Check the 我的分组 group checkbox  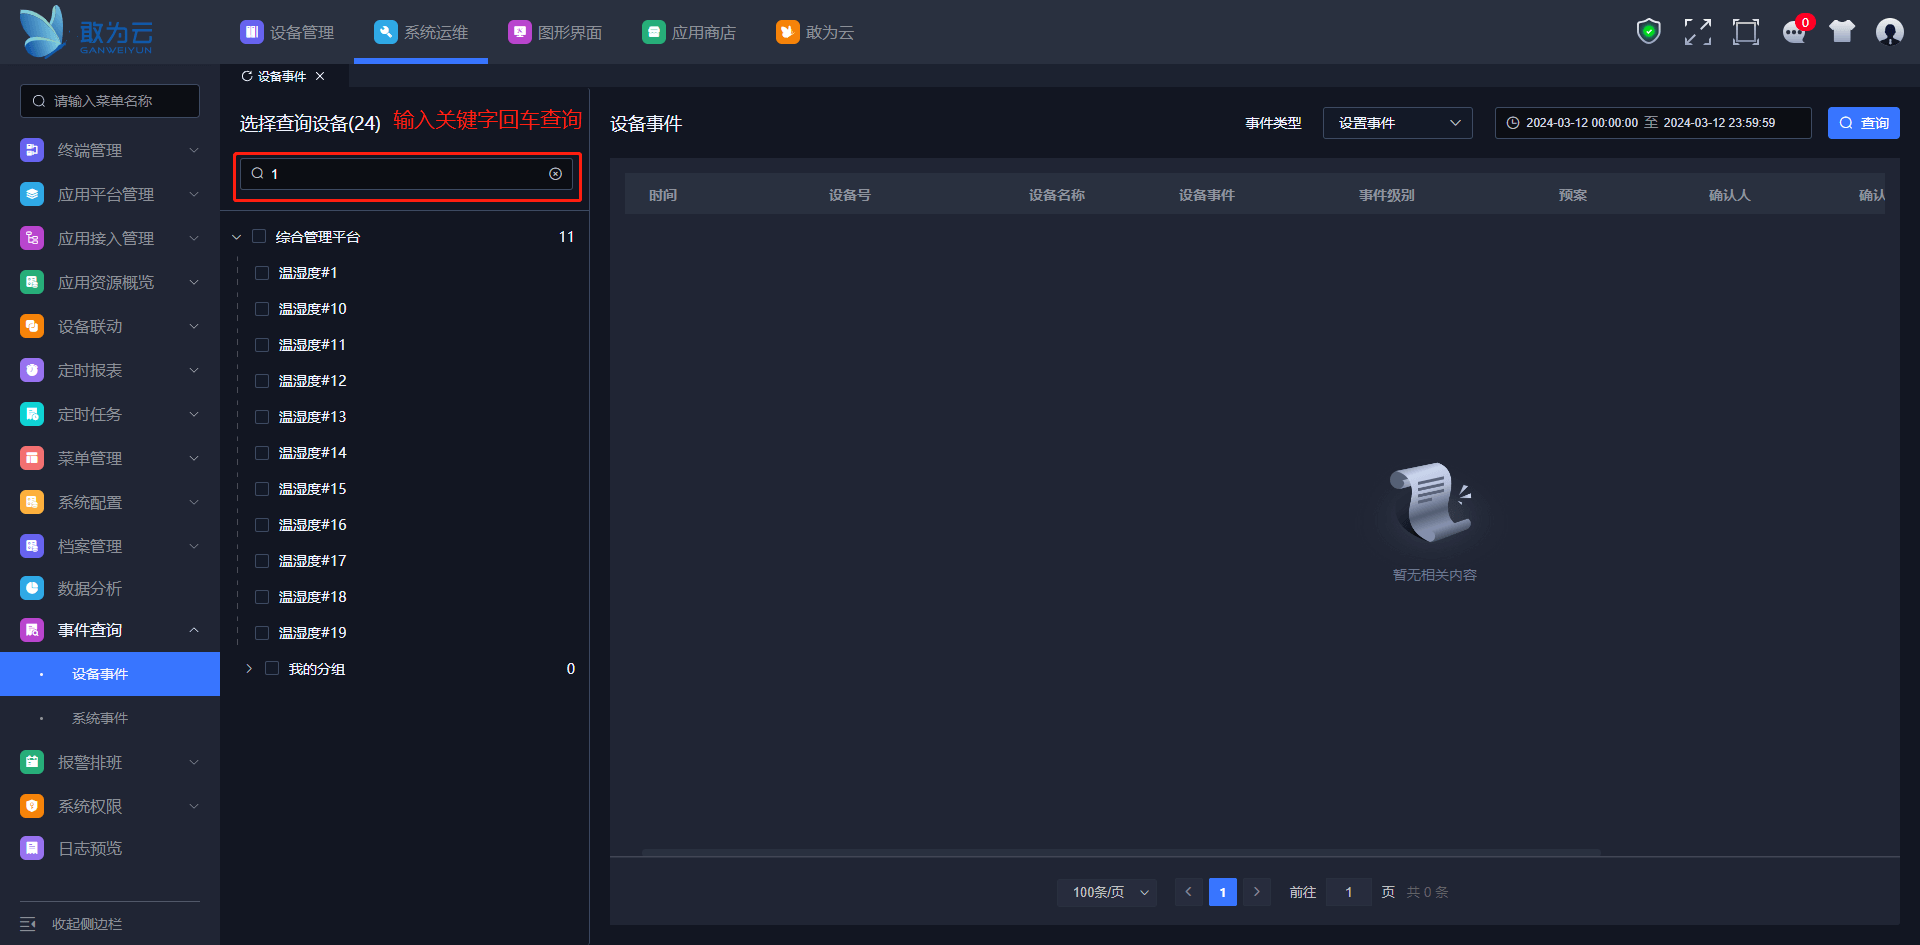[272, 668]
